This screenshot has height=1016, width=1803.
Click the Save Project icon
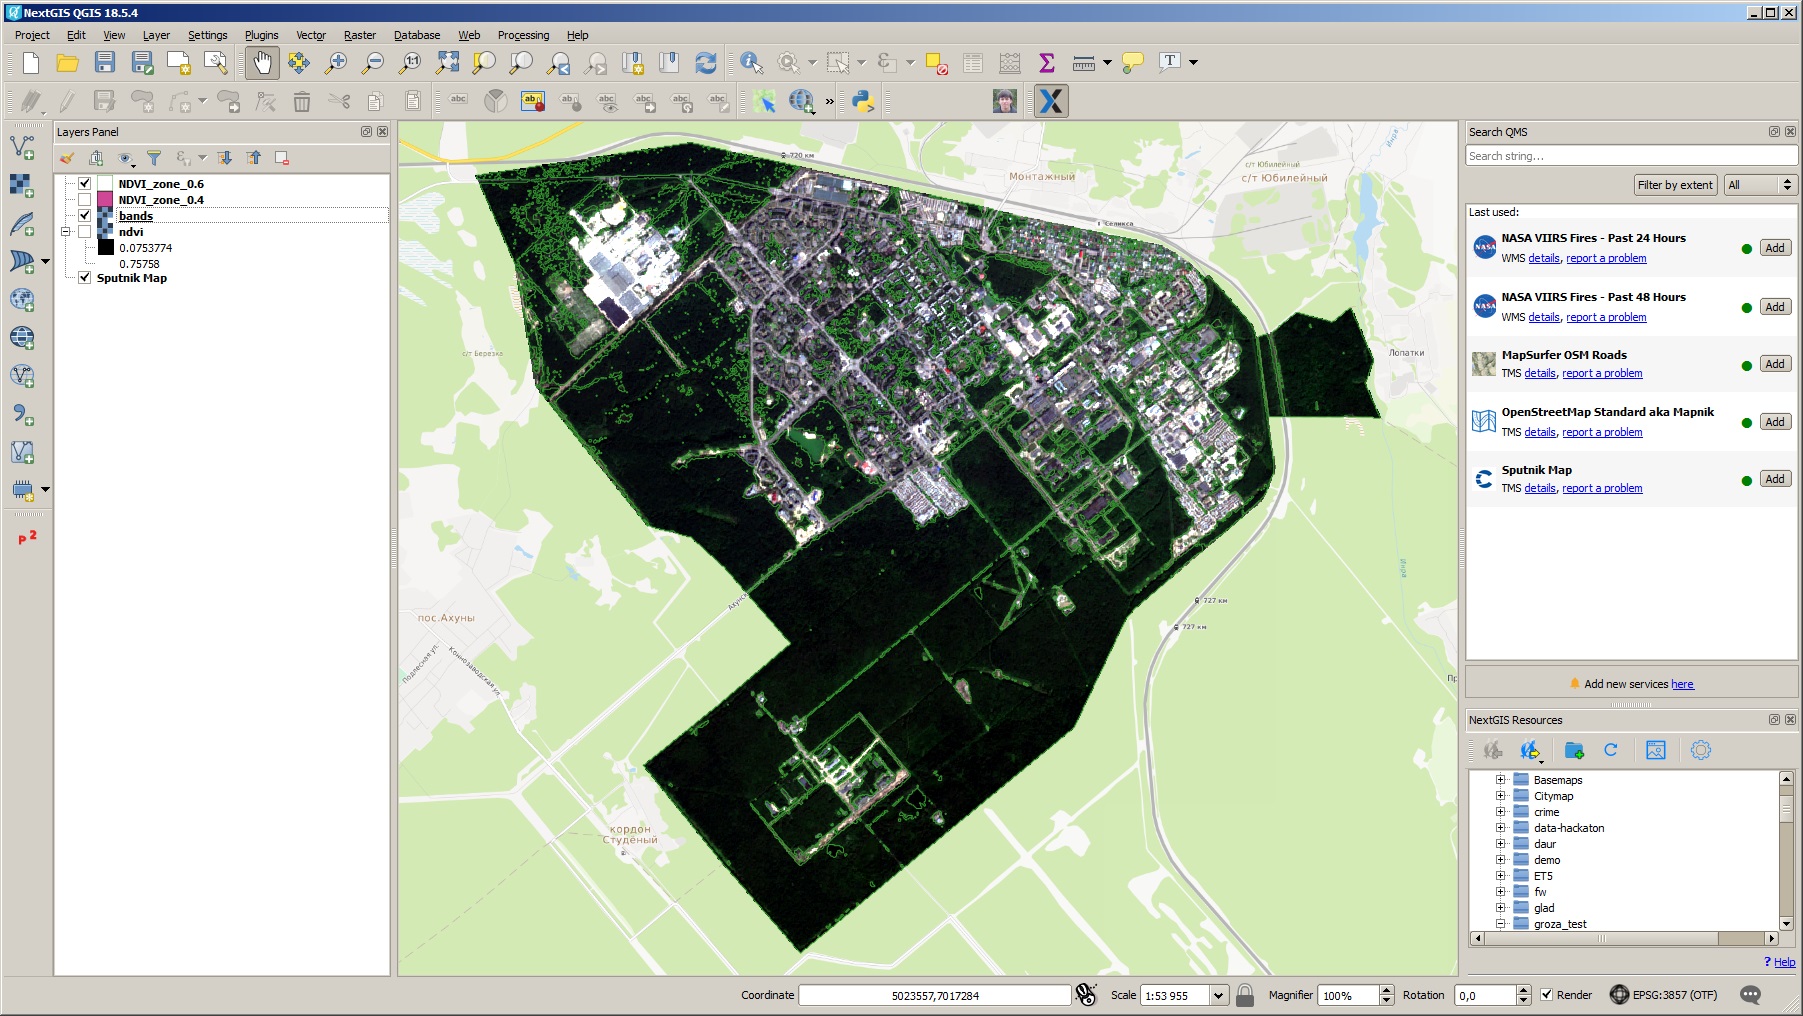(105, 63)
